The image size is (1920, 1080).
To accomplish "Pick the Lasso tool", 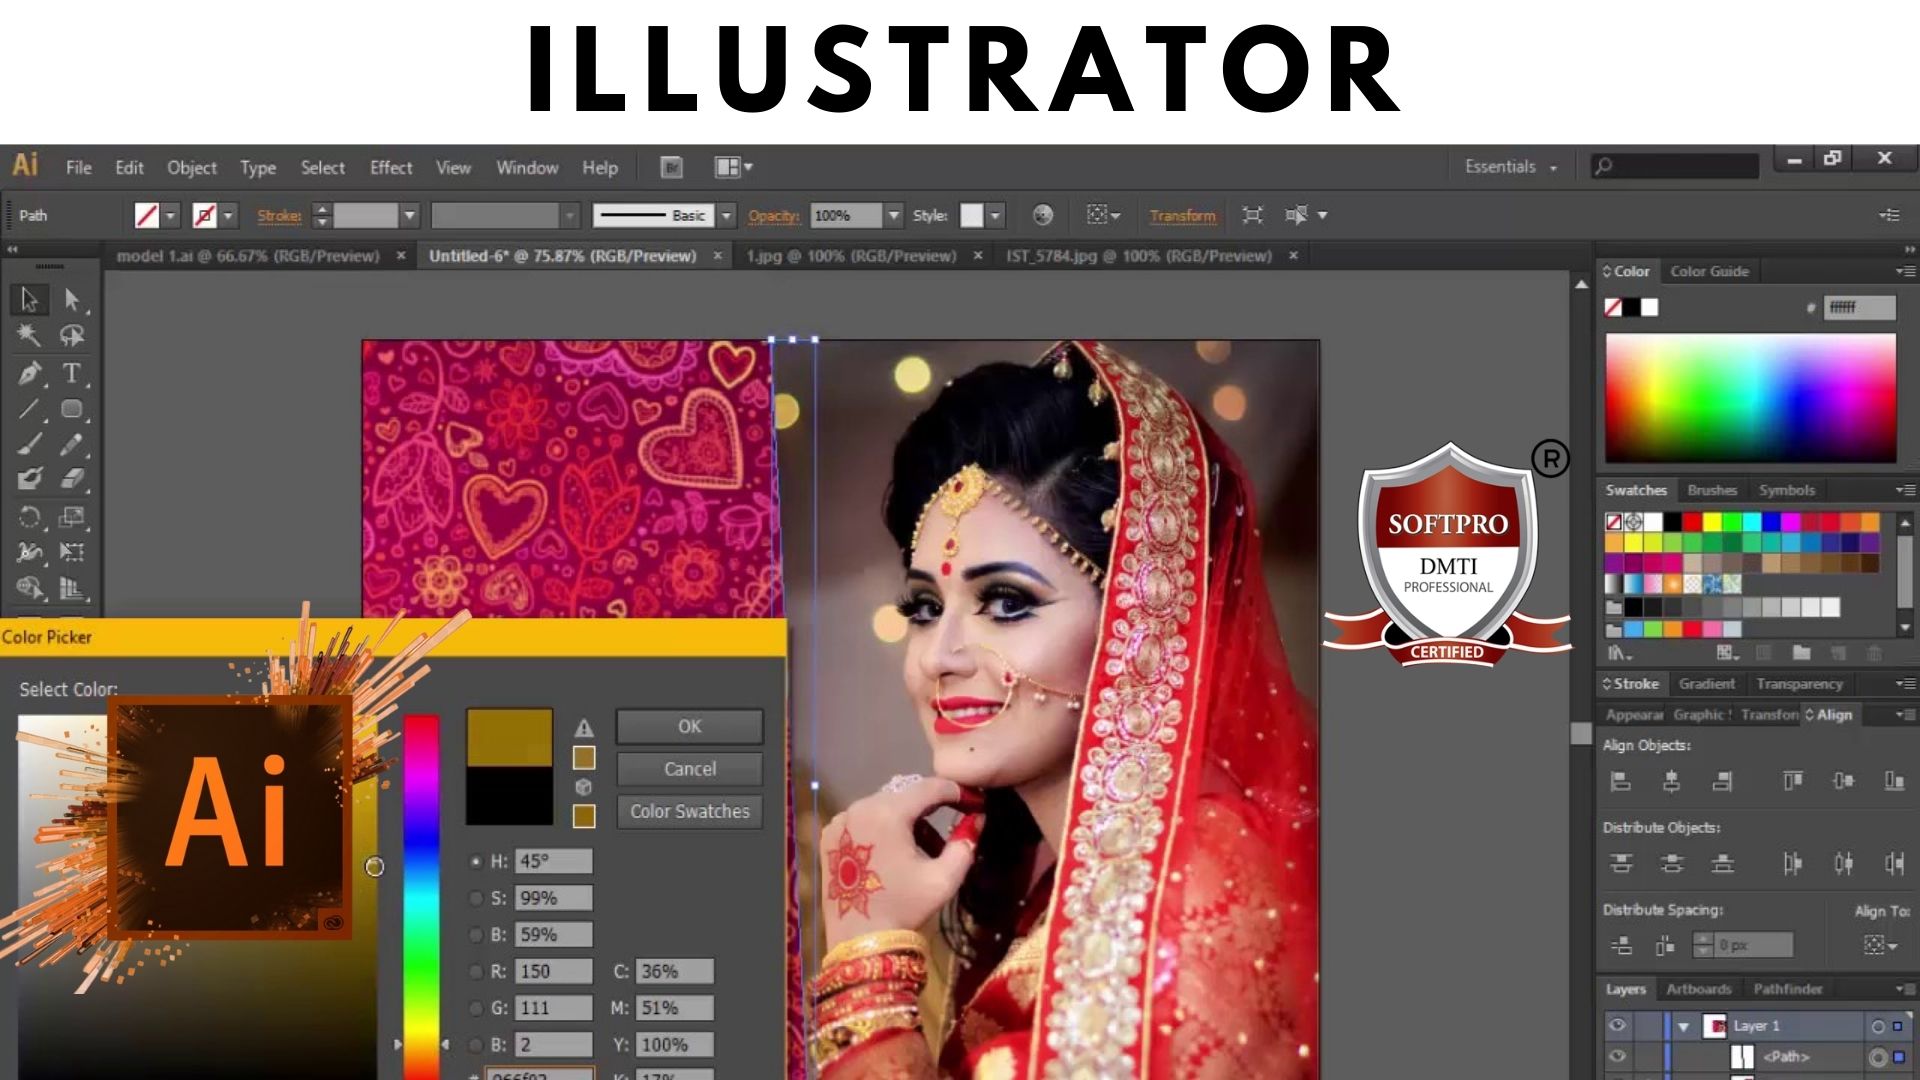I will tap(71, 335).
